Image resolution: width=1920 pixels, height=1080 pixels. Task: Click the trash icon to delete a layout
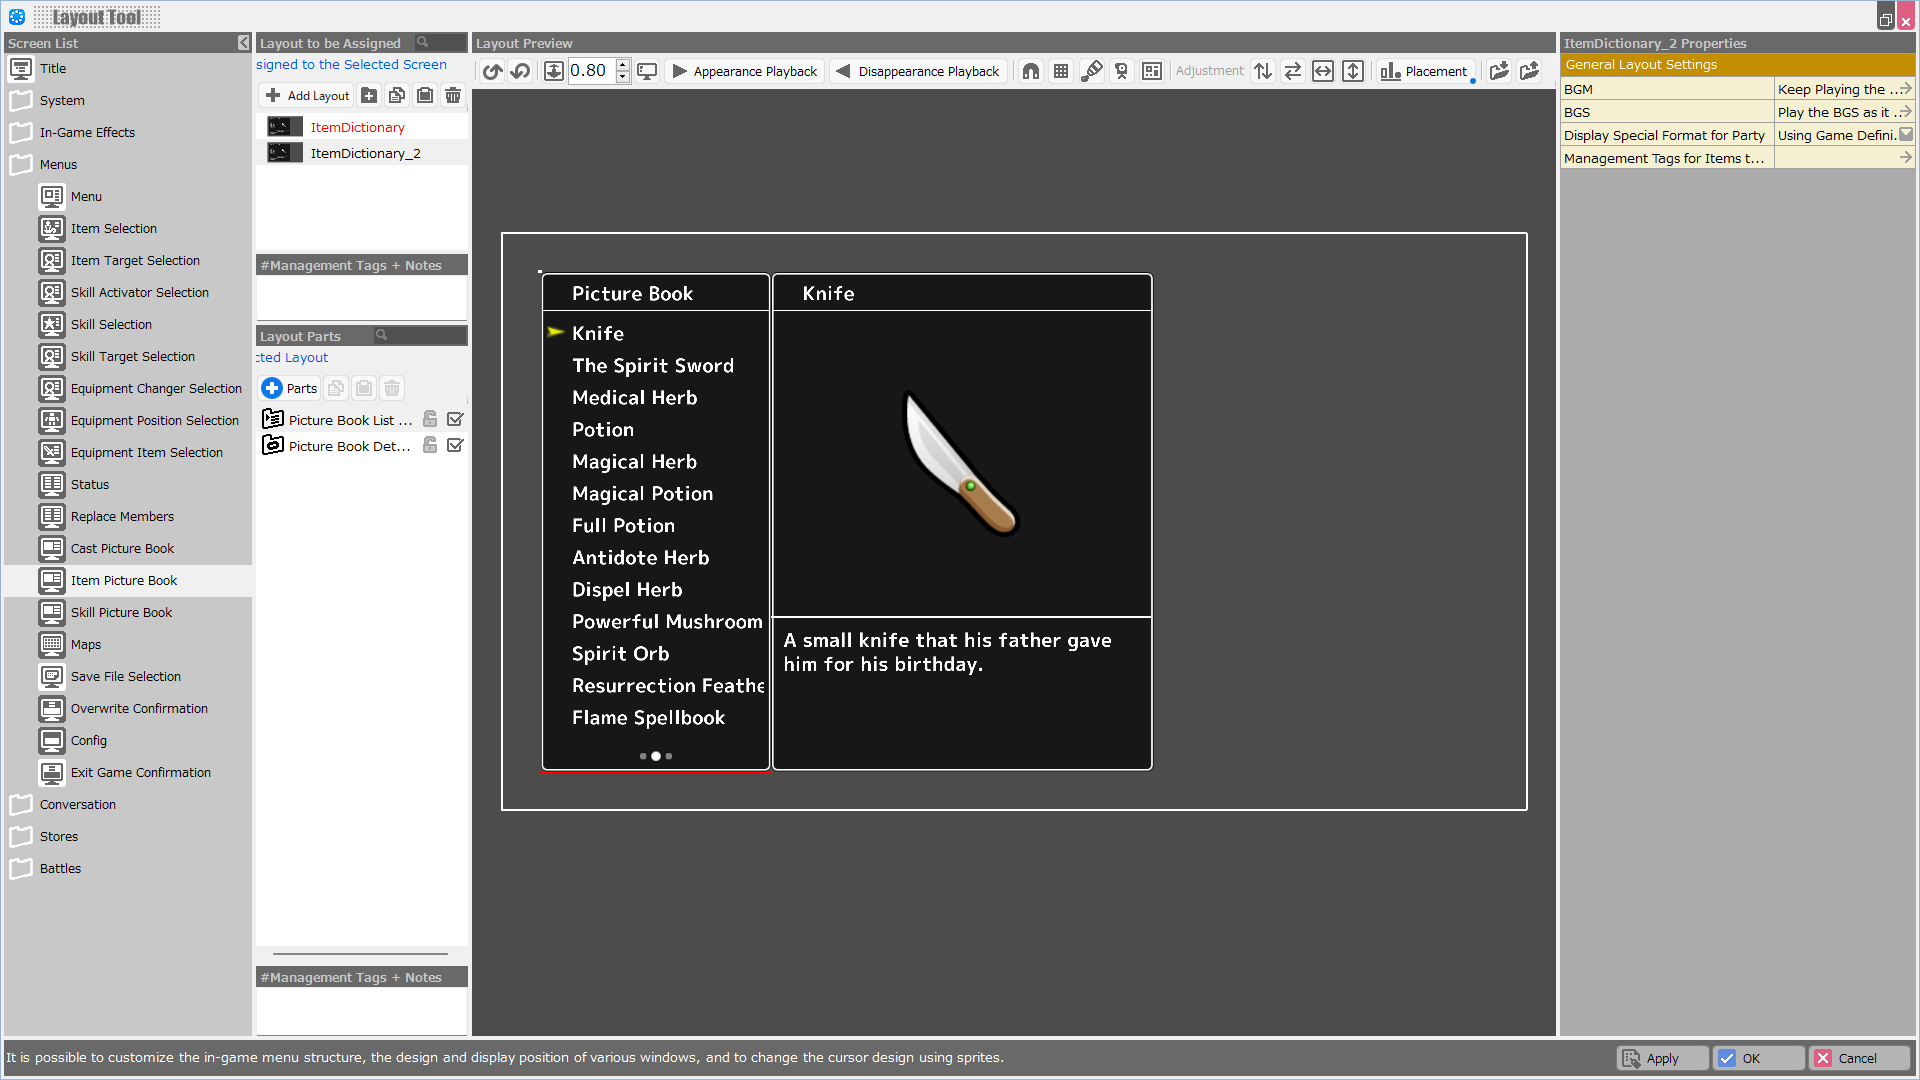(x=453, y=95)
